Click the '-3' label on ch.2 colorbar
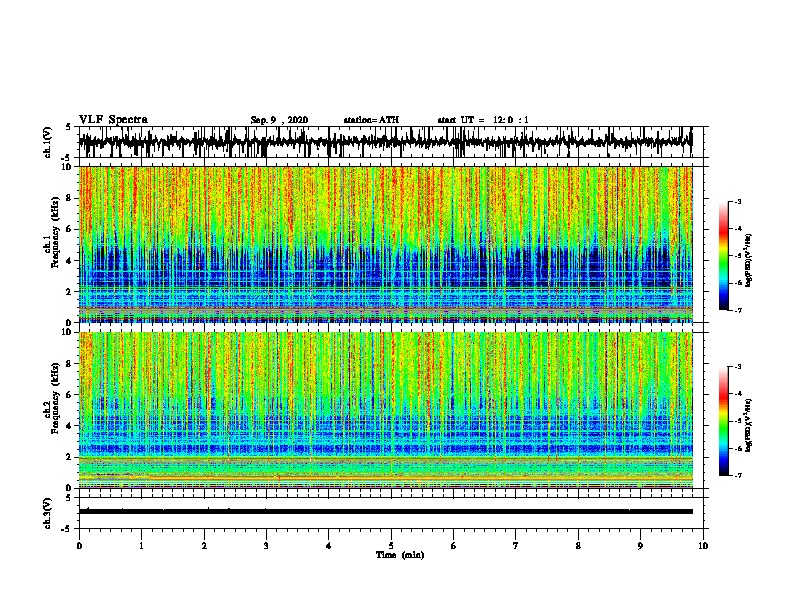Screen dimensions: 792x612 coord(738,367)
